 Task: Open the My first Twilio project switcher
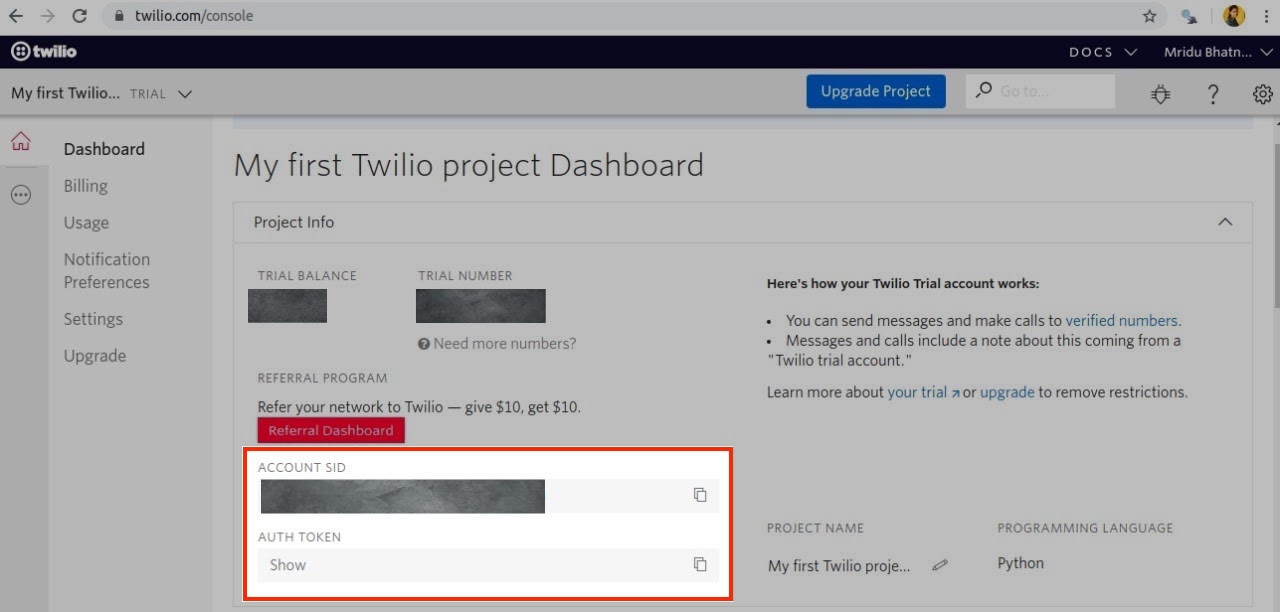coord(101,93)
